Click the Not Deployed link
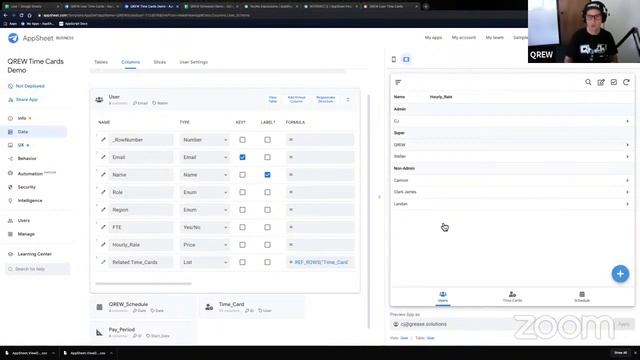Viewport: 640px width, 360px height. tap(30, 86)
